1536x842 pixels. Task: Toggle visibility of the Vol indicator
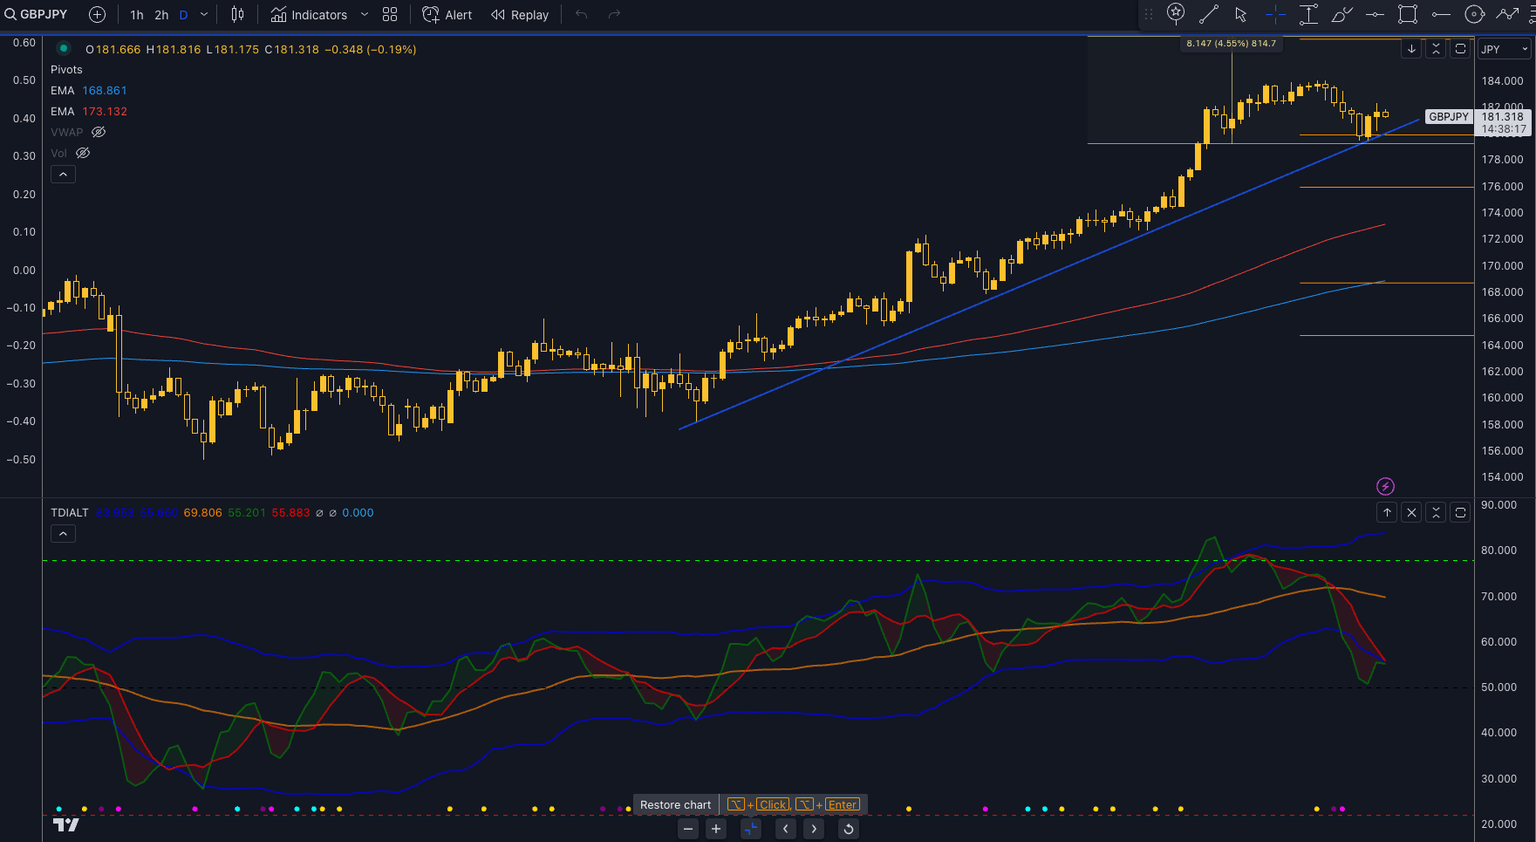click(83, 153)
